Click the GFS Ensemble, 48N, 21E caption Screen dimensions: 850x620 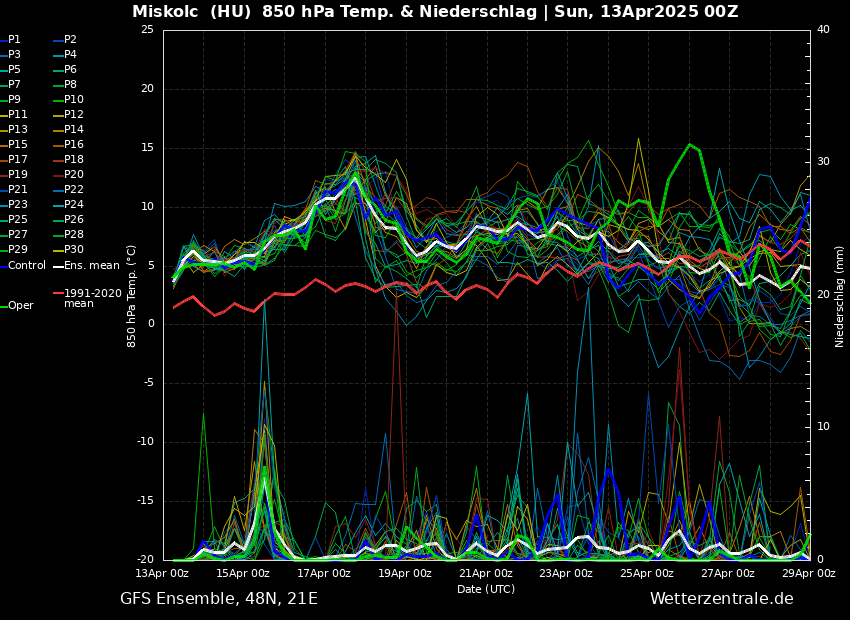tap(219, 599)
